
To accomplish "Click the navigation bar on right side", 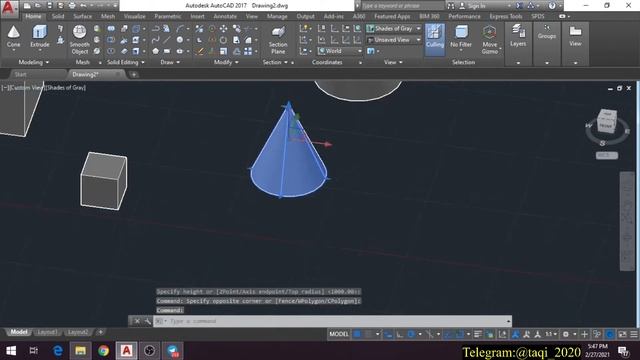I will pyautogui.click(x=627, y=221).
